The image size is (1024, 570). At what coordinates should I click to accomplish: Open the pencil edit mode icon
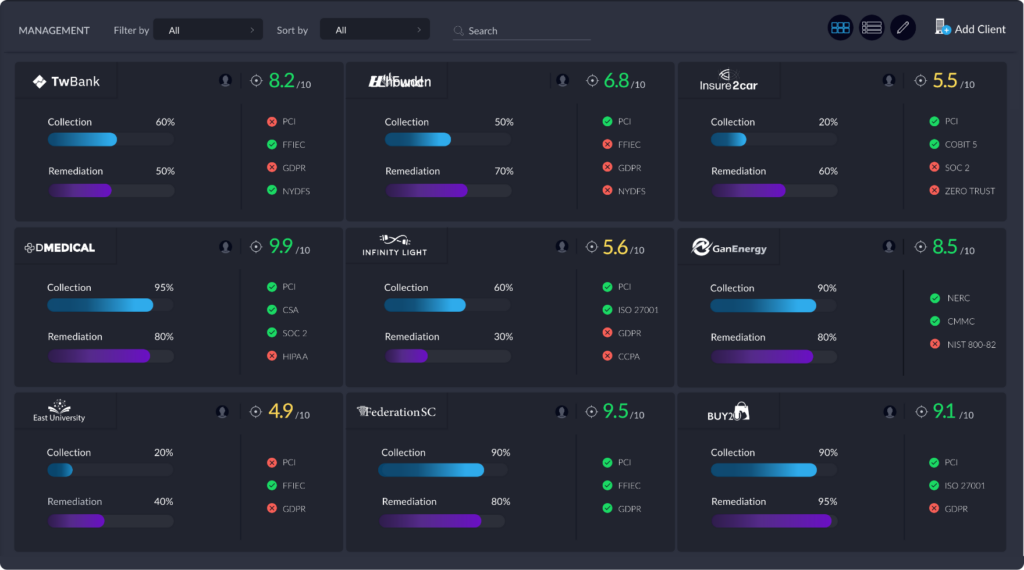903,28
